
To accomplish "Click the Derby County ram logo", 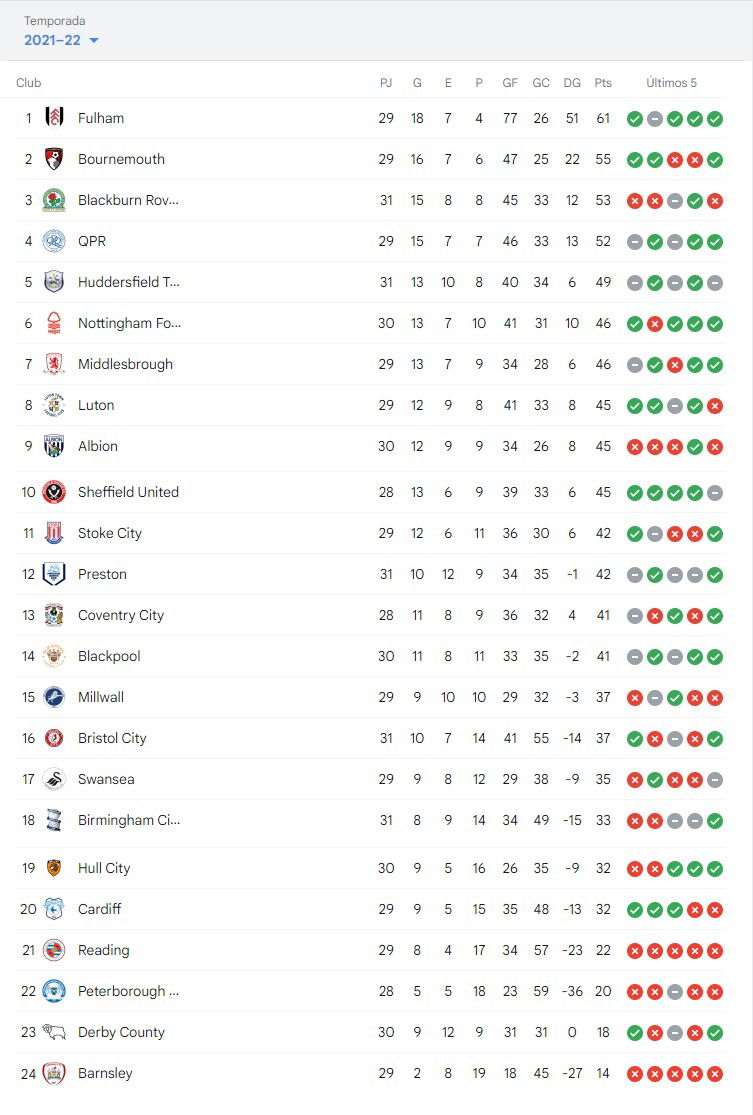I will click(54, 1032).
